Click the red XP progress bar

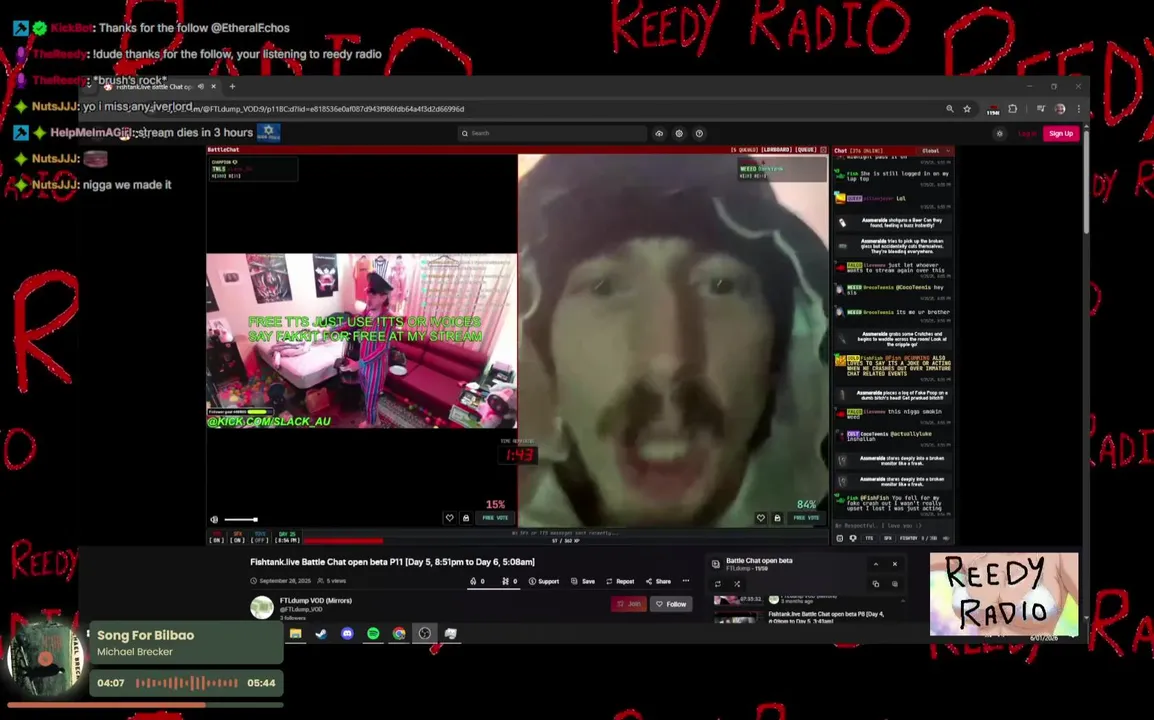coord(343,540)
